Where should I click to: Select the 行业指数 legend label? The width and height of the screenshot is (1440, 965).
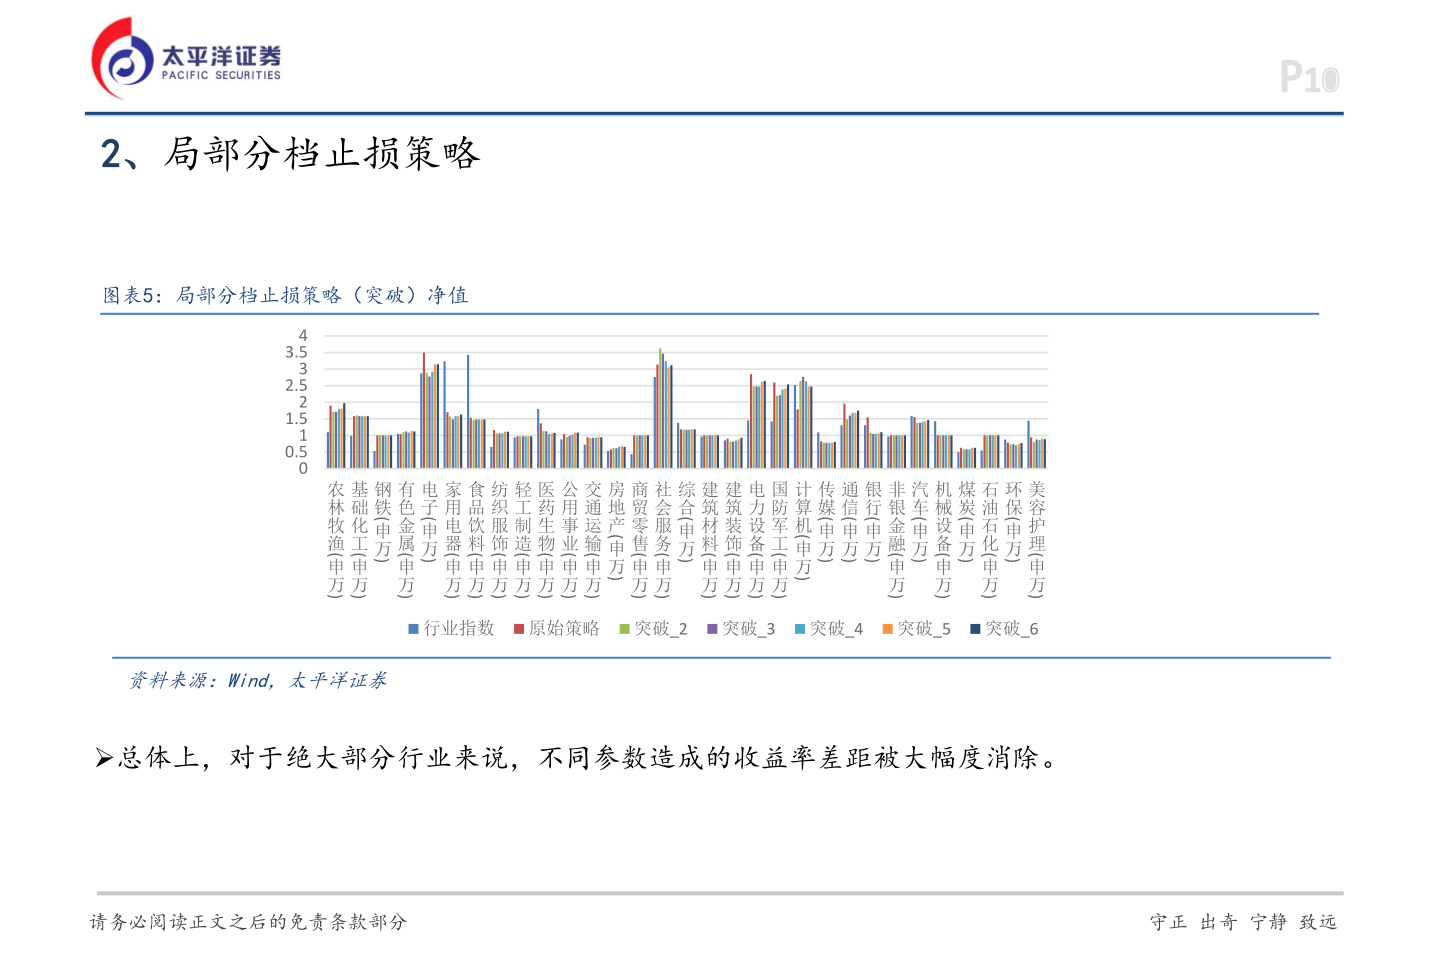[x=459, y=628]
